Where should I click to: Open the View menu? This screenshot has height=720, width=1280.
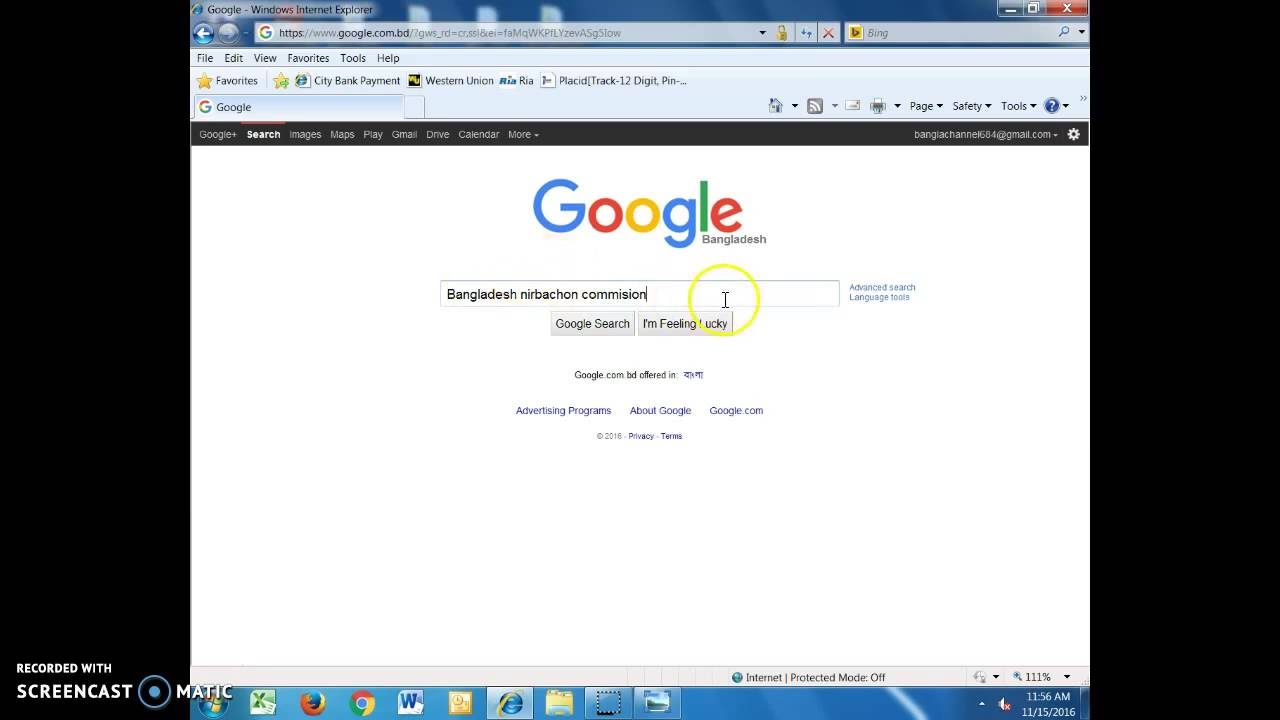click(x=265, y=58)
